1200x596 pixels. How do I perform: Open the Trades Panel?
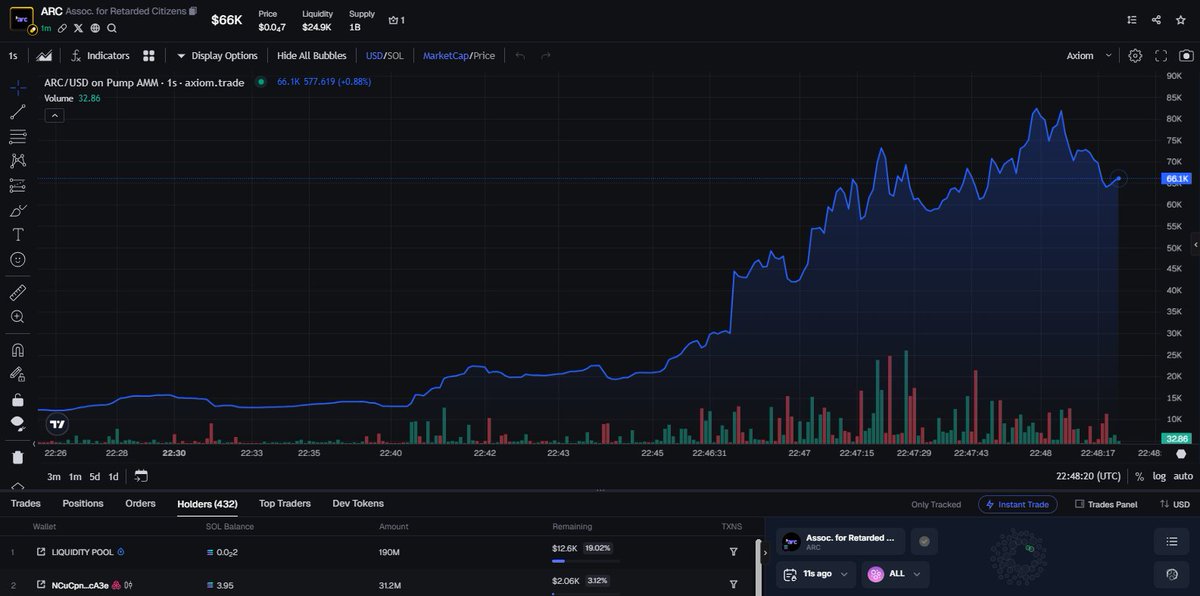click(1106, 504)
